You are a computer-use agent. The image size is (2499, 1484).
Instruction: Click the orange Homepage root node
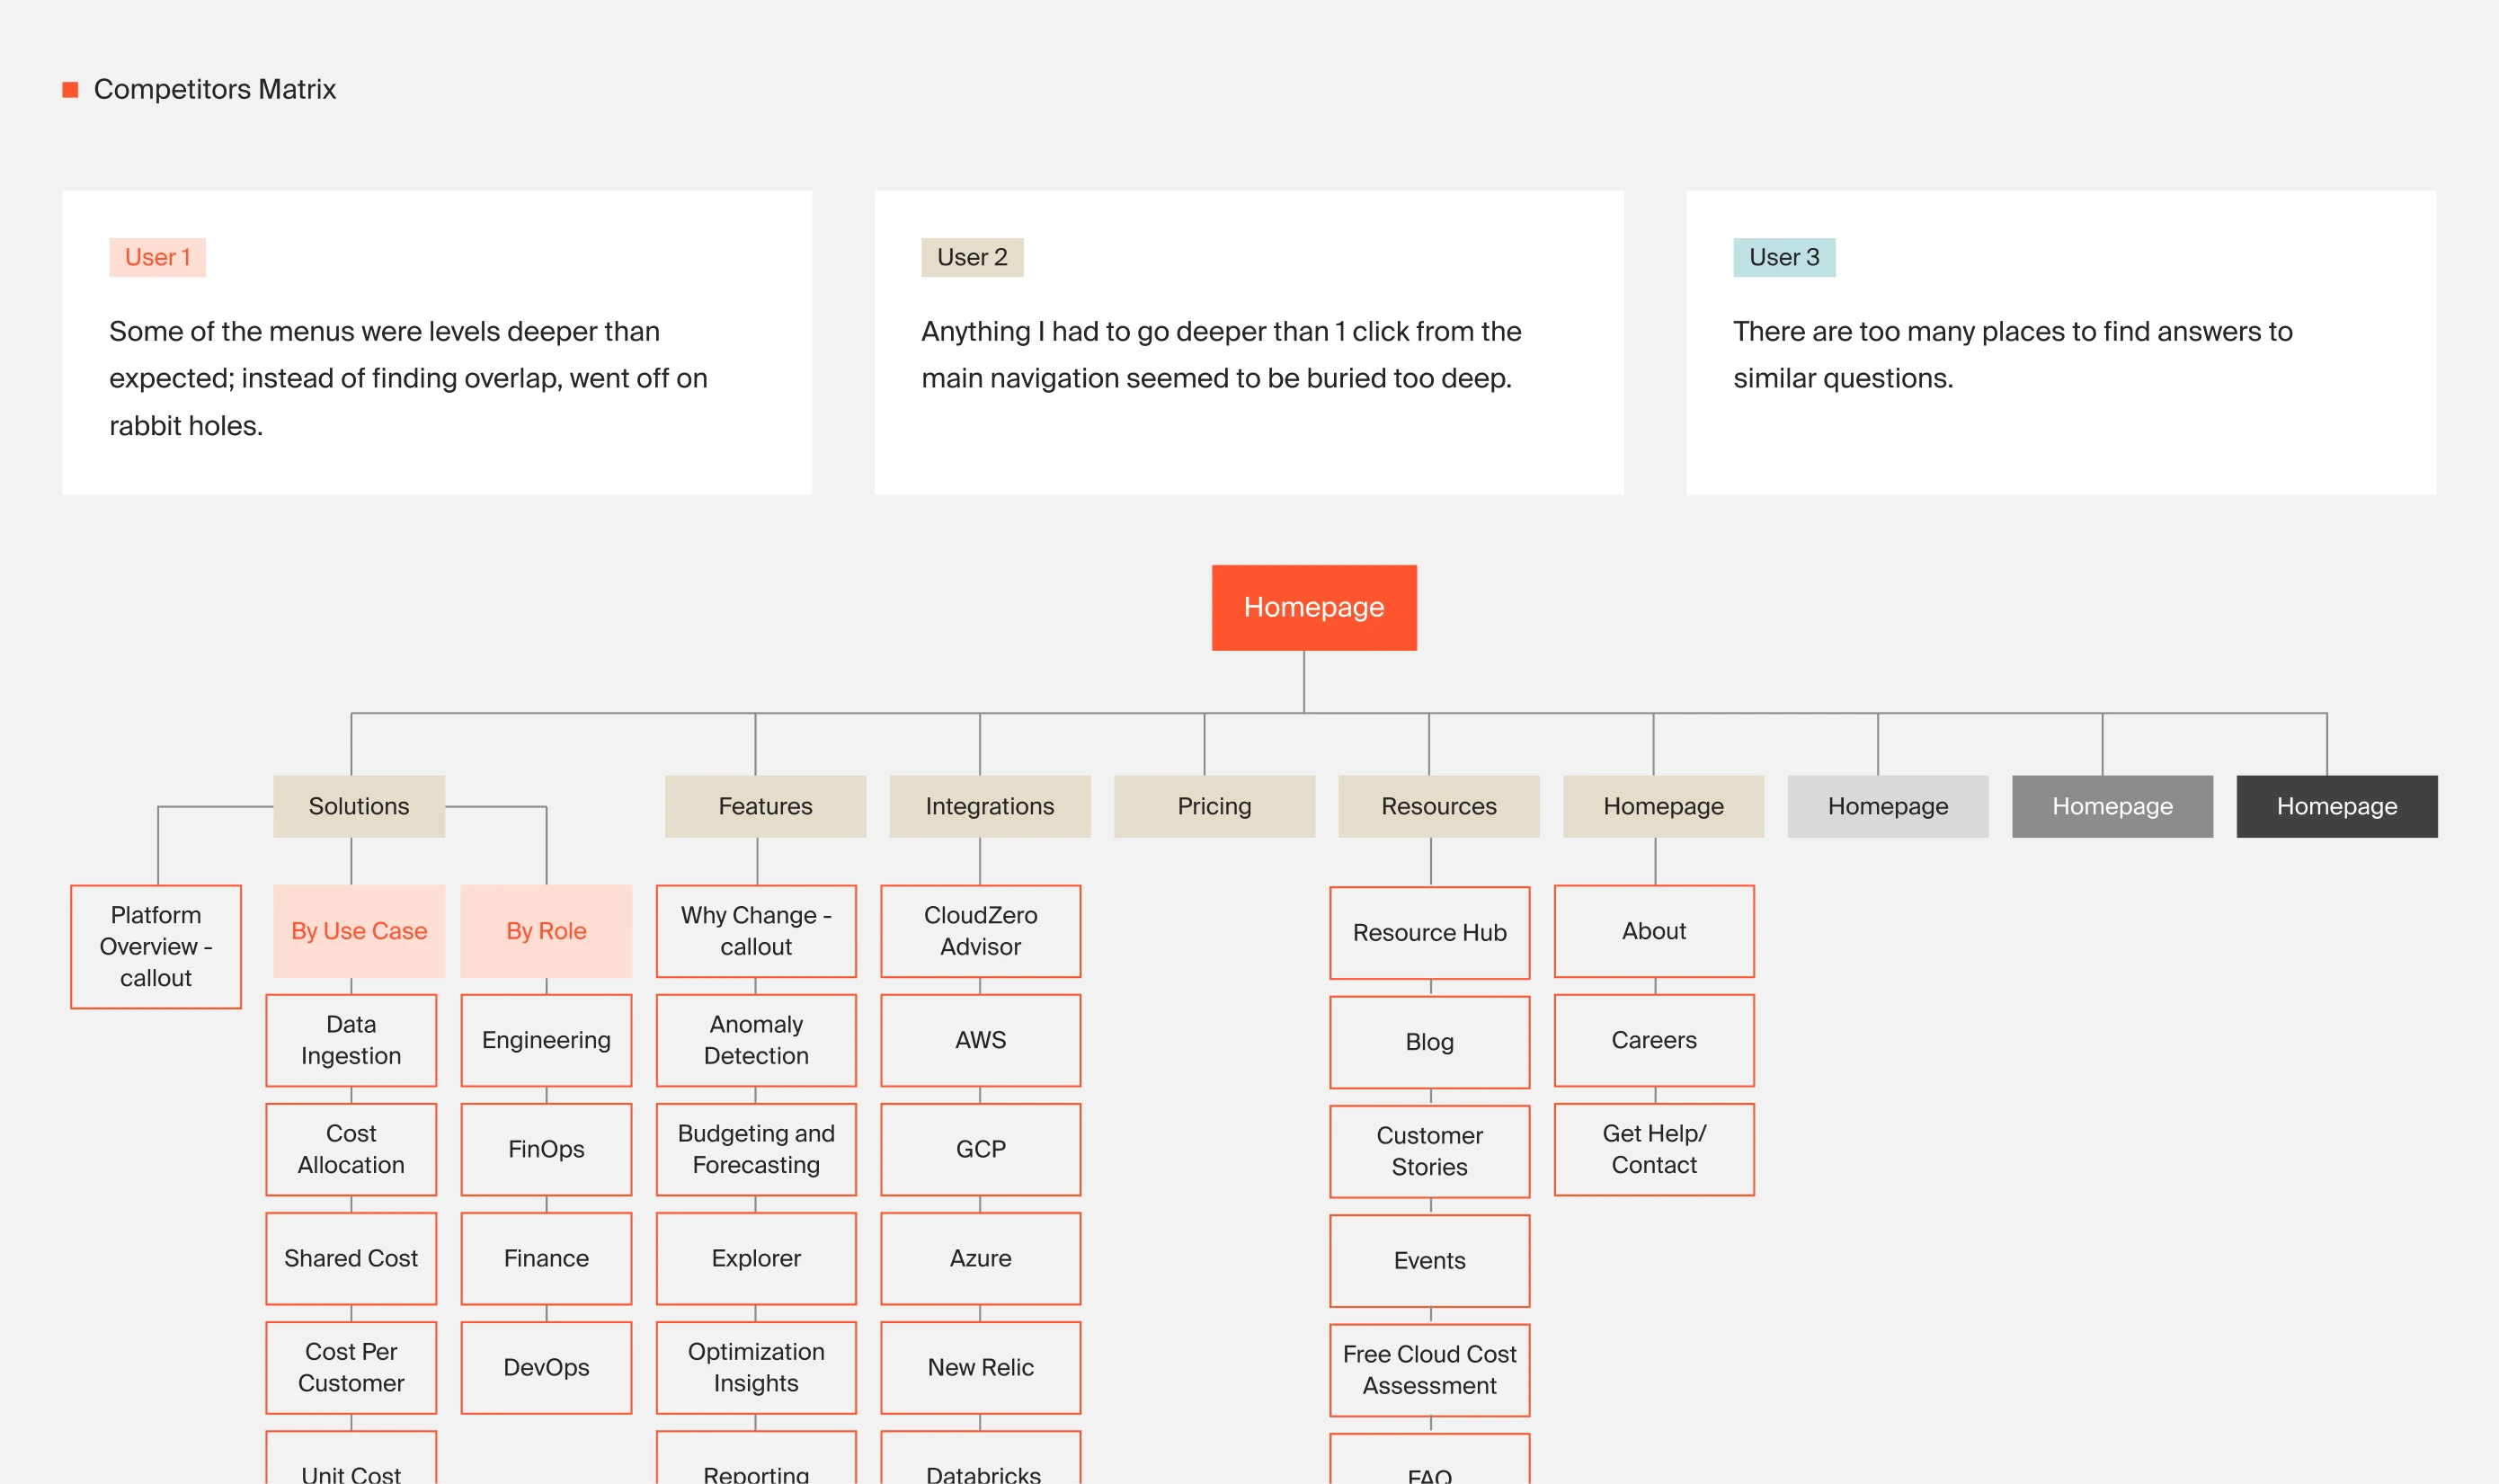[1313, 607]
